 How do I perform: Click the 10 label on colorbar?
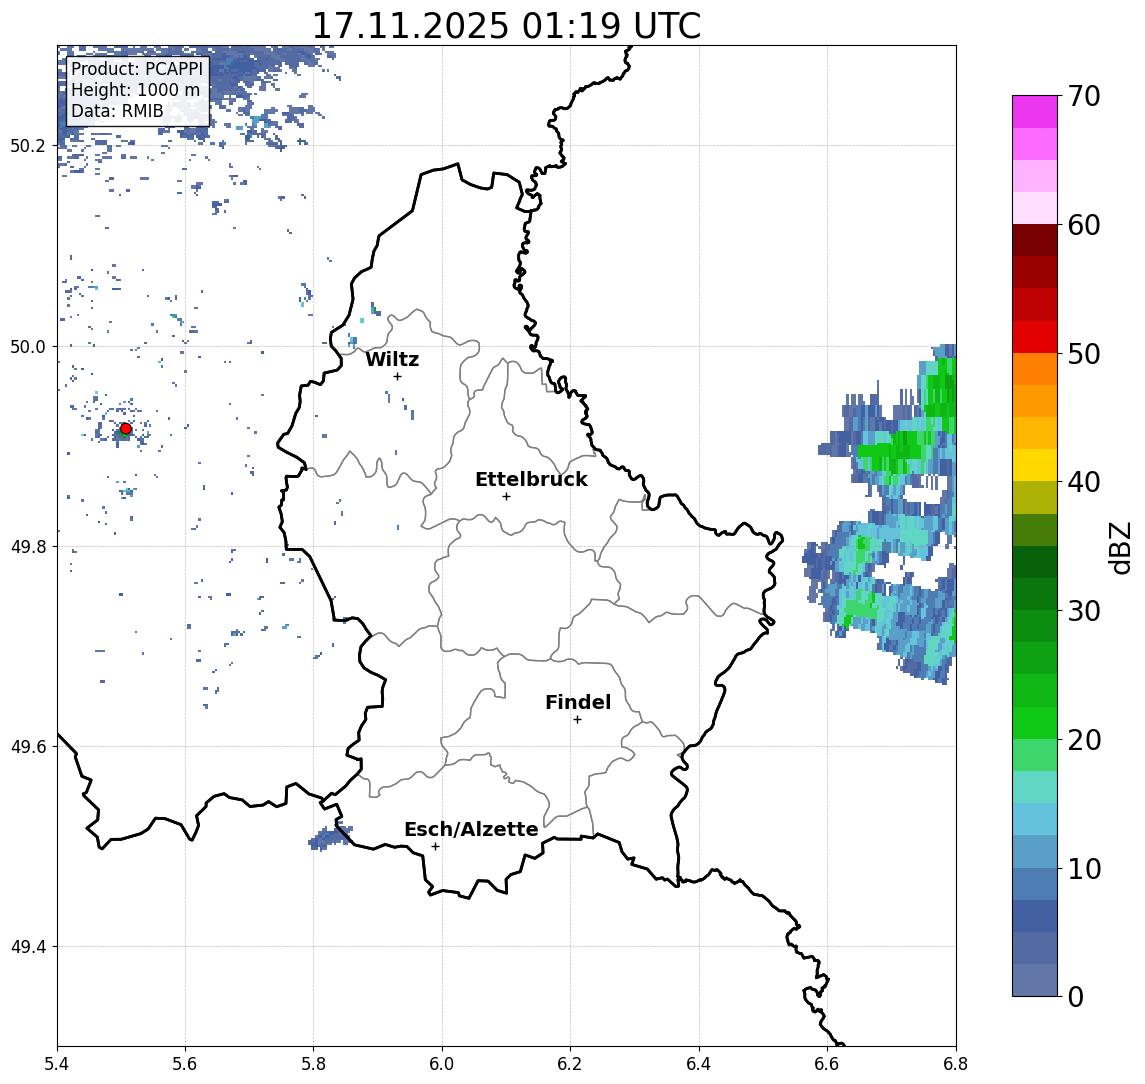point(1084,868)
